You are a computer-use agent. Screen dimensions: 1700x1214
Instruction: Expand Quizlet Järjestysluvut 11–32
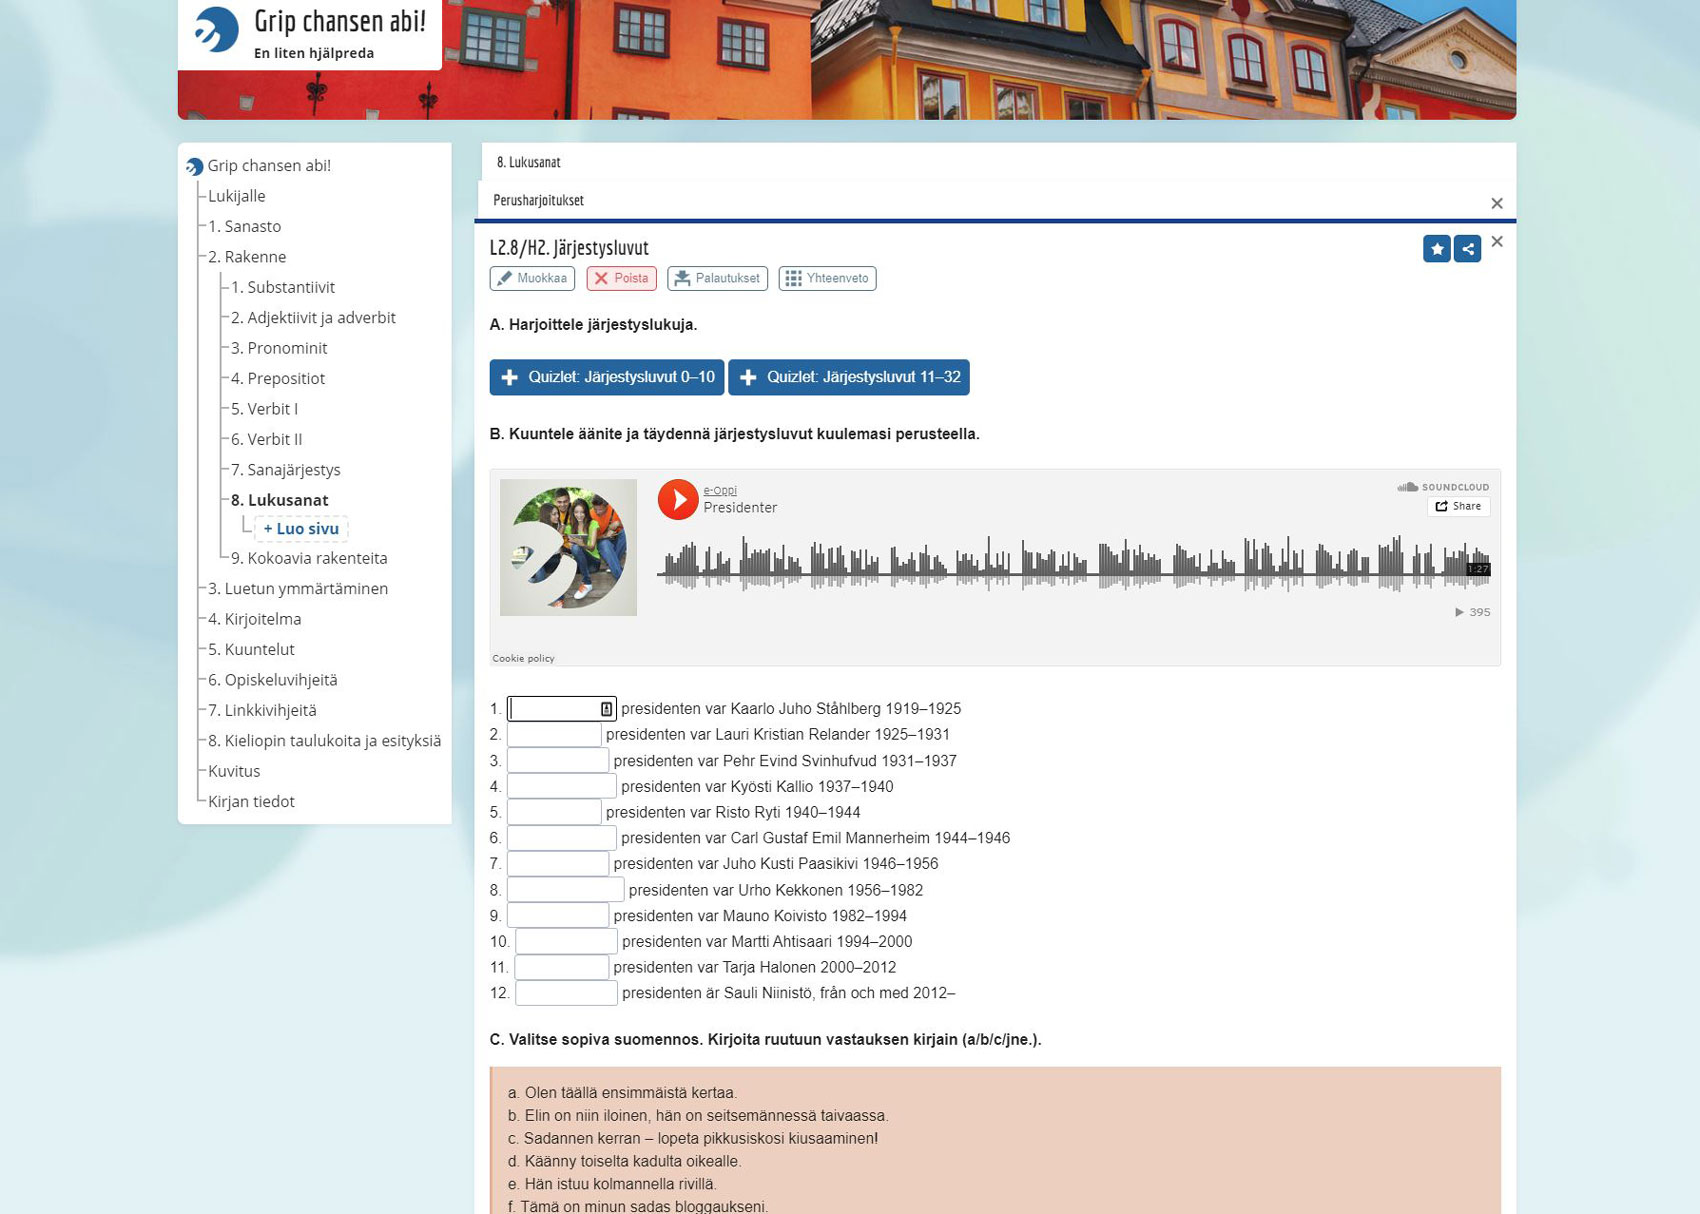click(x=848, y=377)
